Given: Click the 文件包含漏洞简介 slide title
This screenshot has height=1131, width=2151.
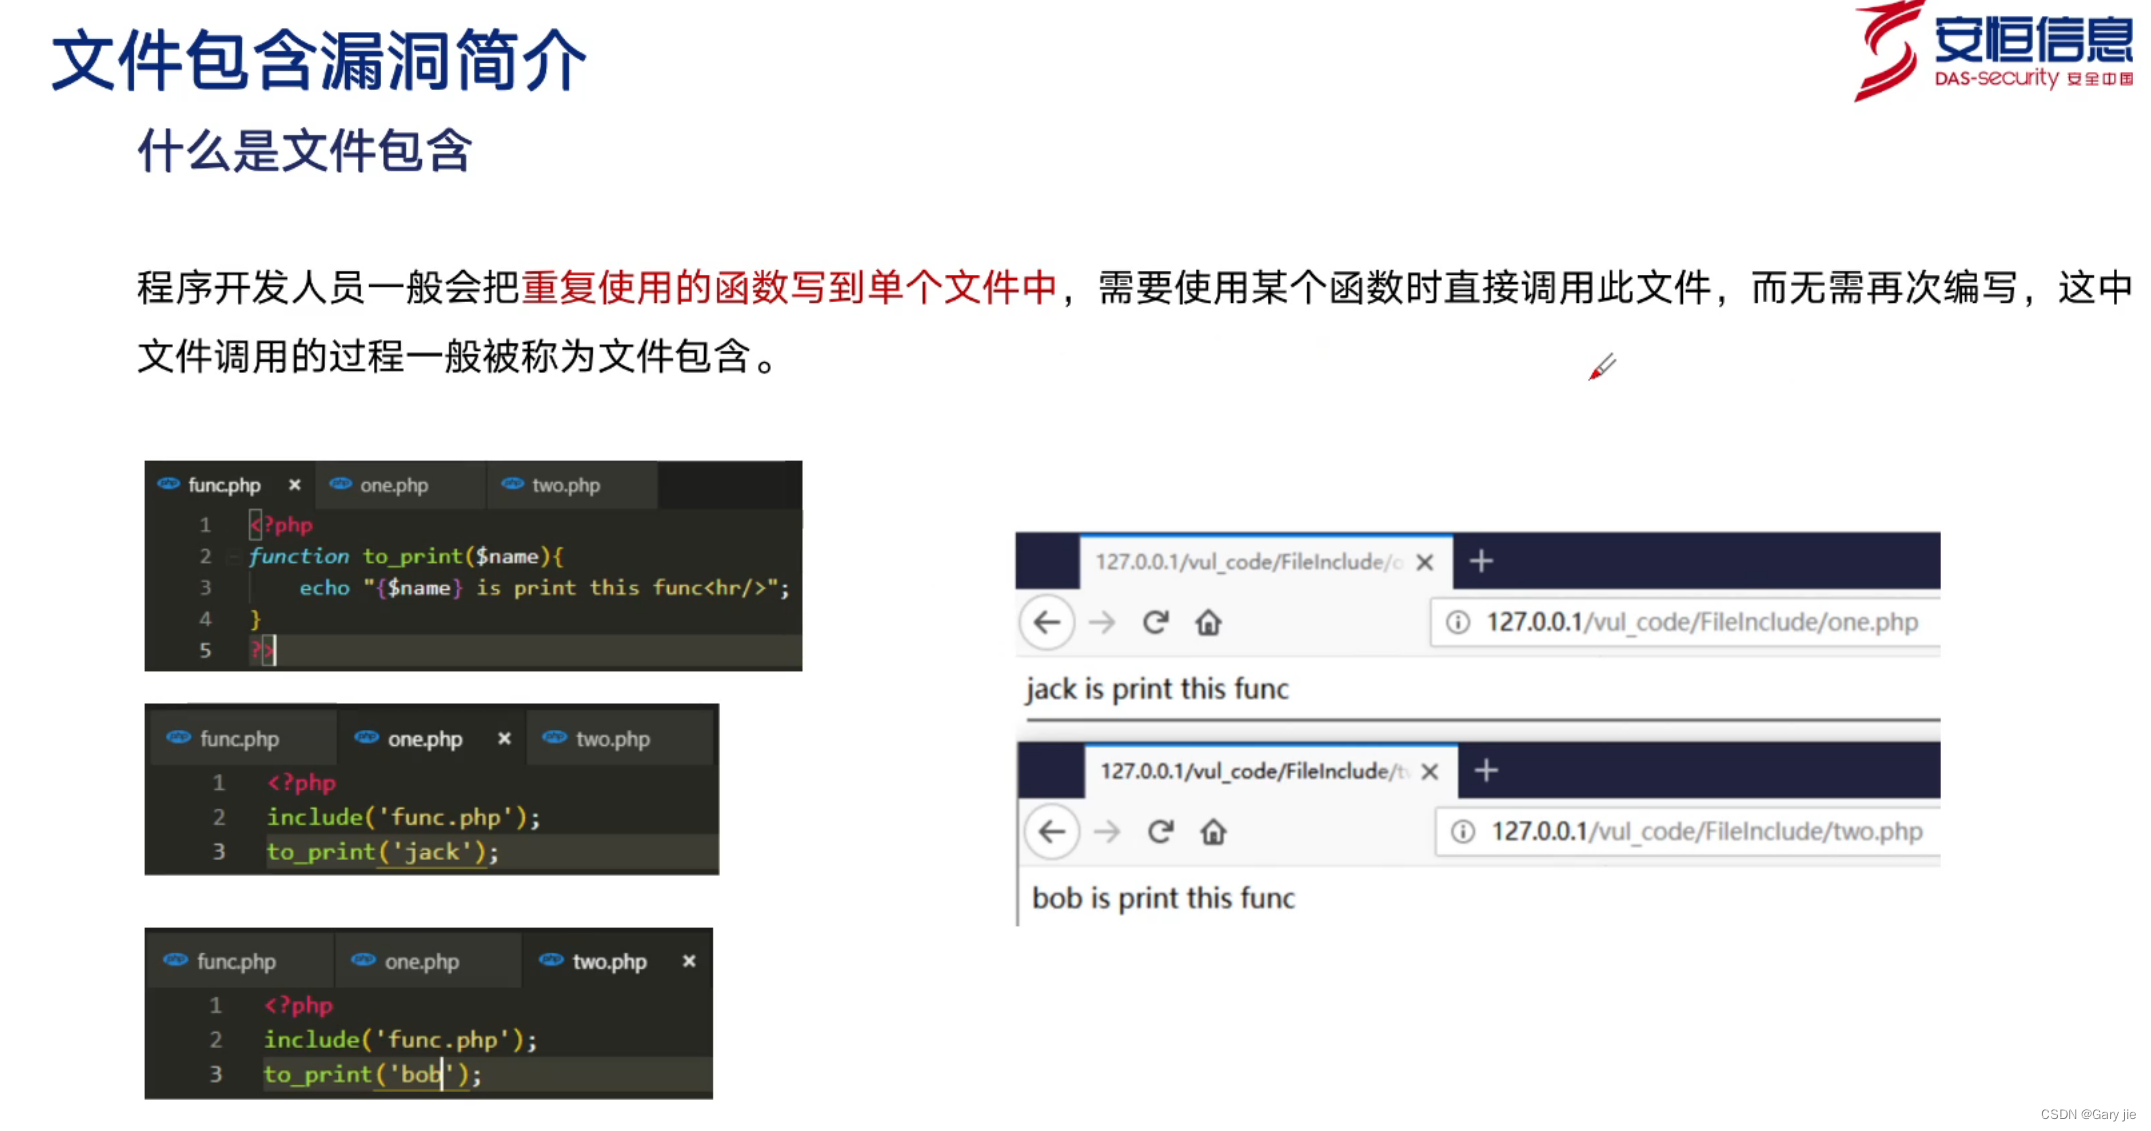Looking at the screenshot, I should pyautogui.click(x=319, y=60).
